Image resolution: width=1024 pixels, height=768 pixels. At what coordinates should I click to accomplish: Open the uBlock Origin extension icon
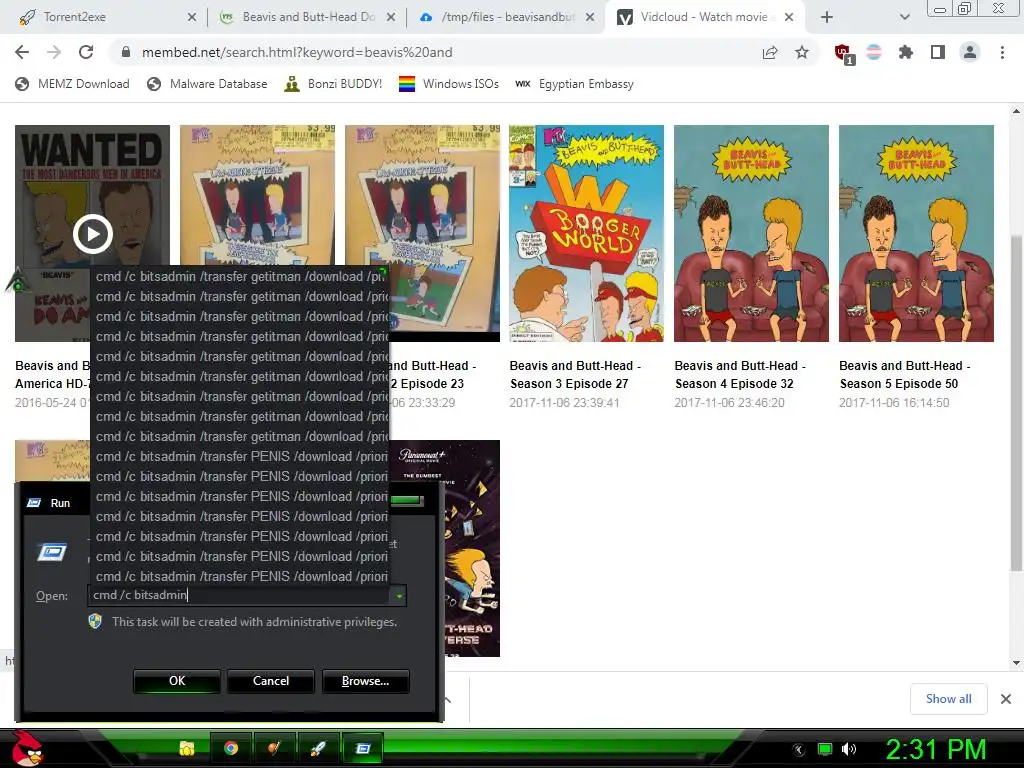(843, 53)
